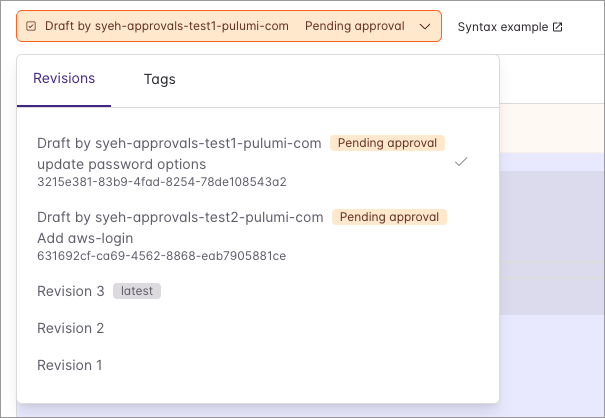Switch to the Revisions tab

64,78
